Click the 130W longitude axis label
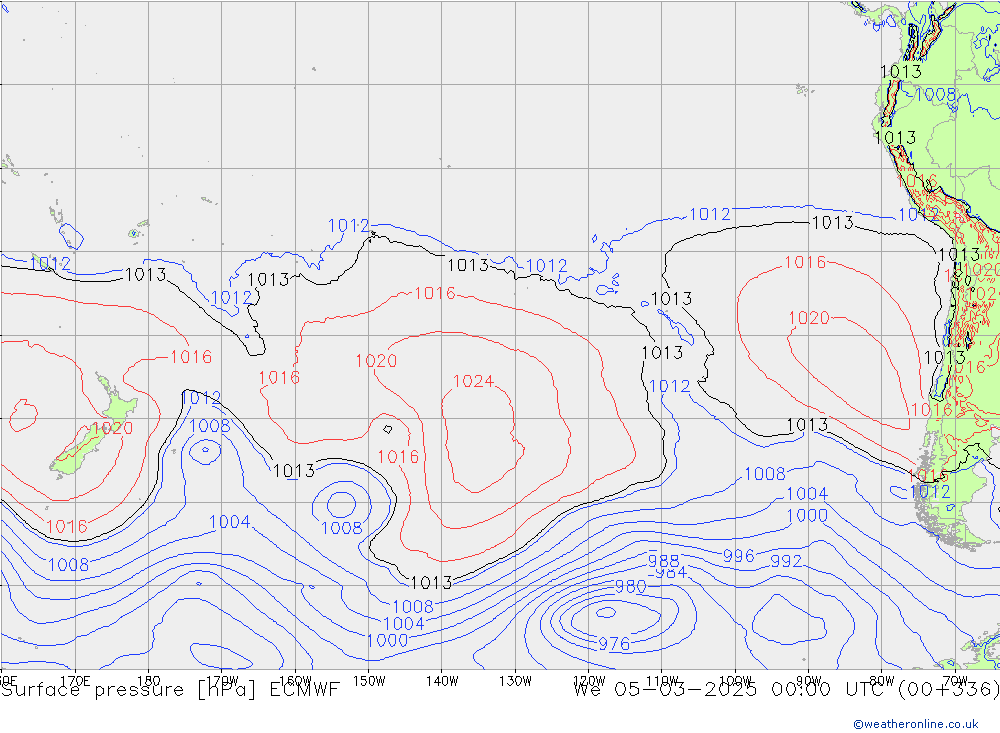1000x733 pixels. point(515,681)
